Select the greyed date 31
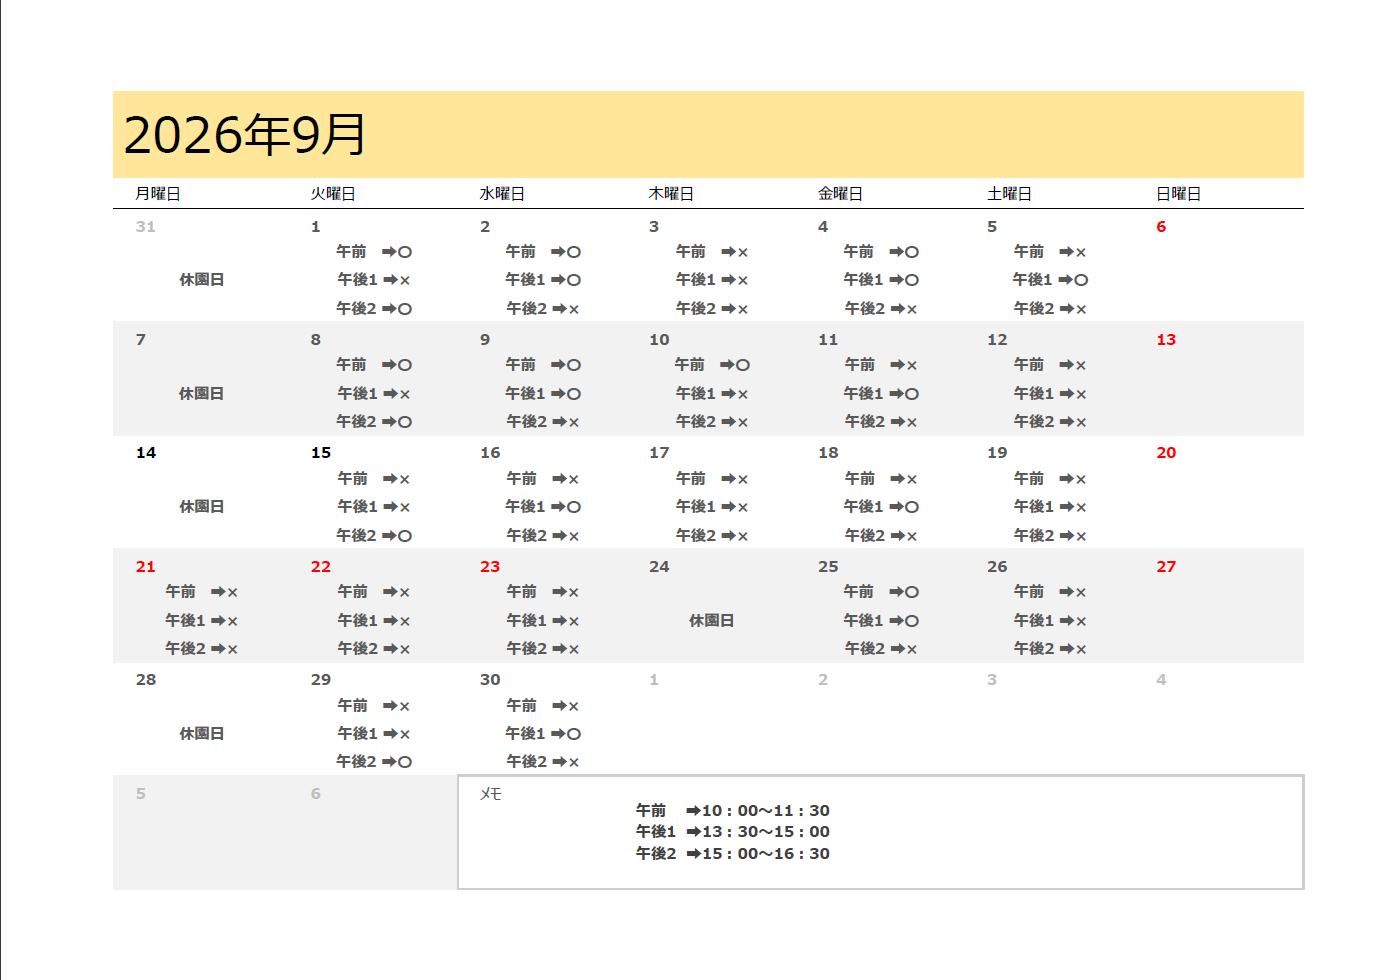This screenshot has height=980, width=1387. pos(146,227)
